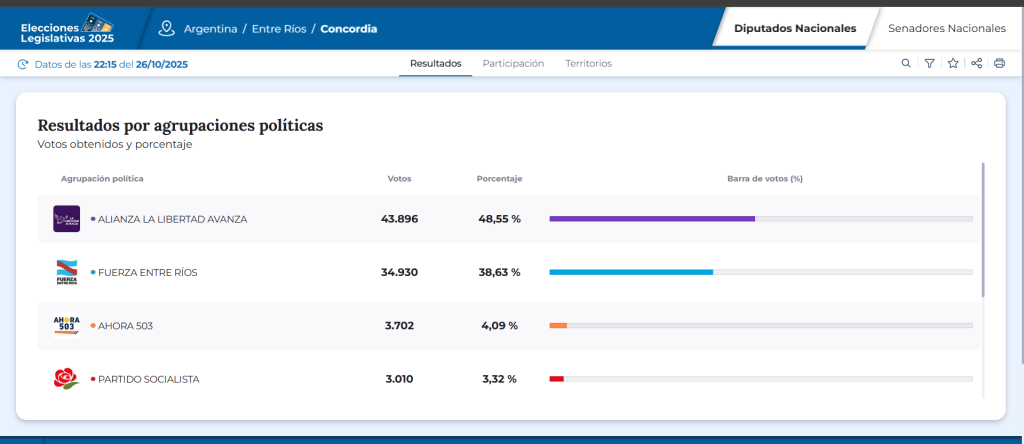Click the star favorites icon
This screenshot has width=1024, height=444.
tap(953, 63)
